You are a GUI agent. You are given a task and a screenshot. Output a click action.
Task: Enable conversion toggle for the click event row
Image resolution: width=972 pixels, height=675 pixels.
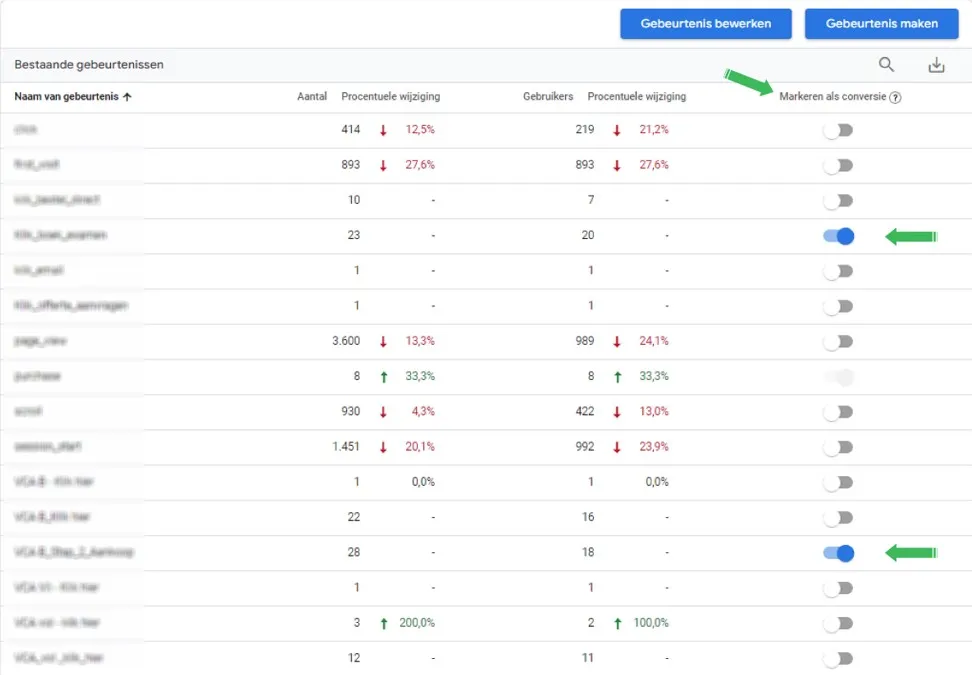[x=837, y=130]
